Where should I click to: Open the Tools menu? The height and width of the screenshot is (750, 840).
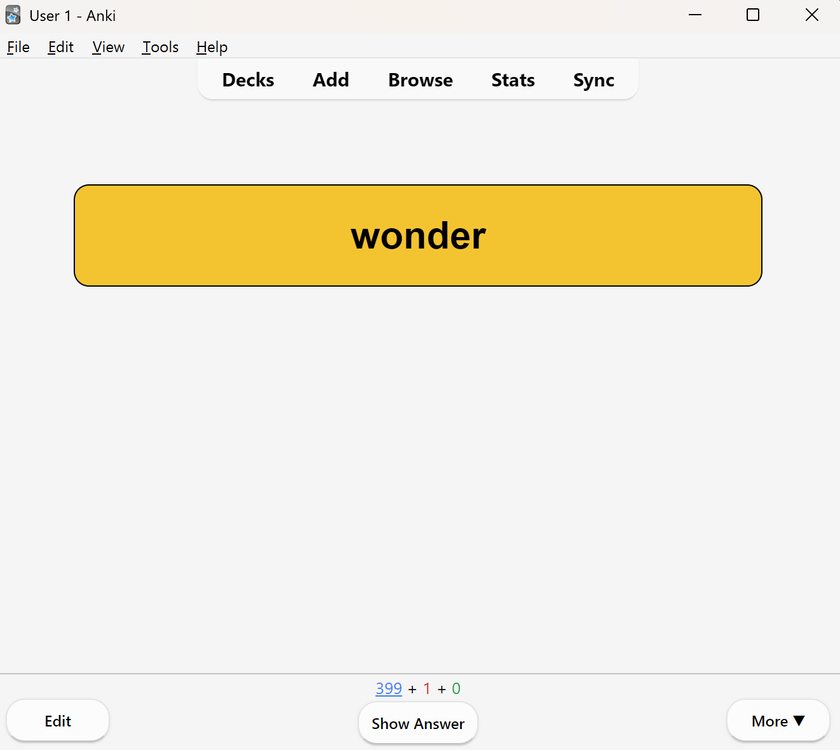point(160,47)
